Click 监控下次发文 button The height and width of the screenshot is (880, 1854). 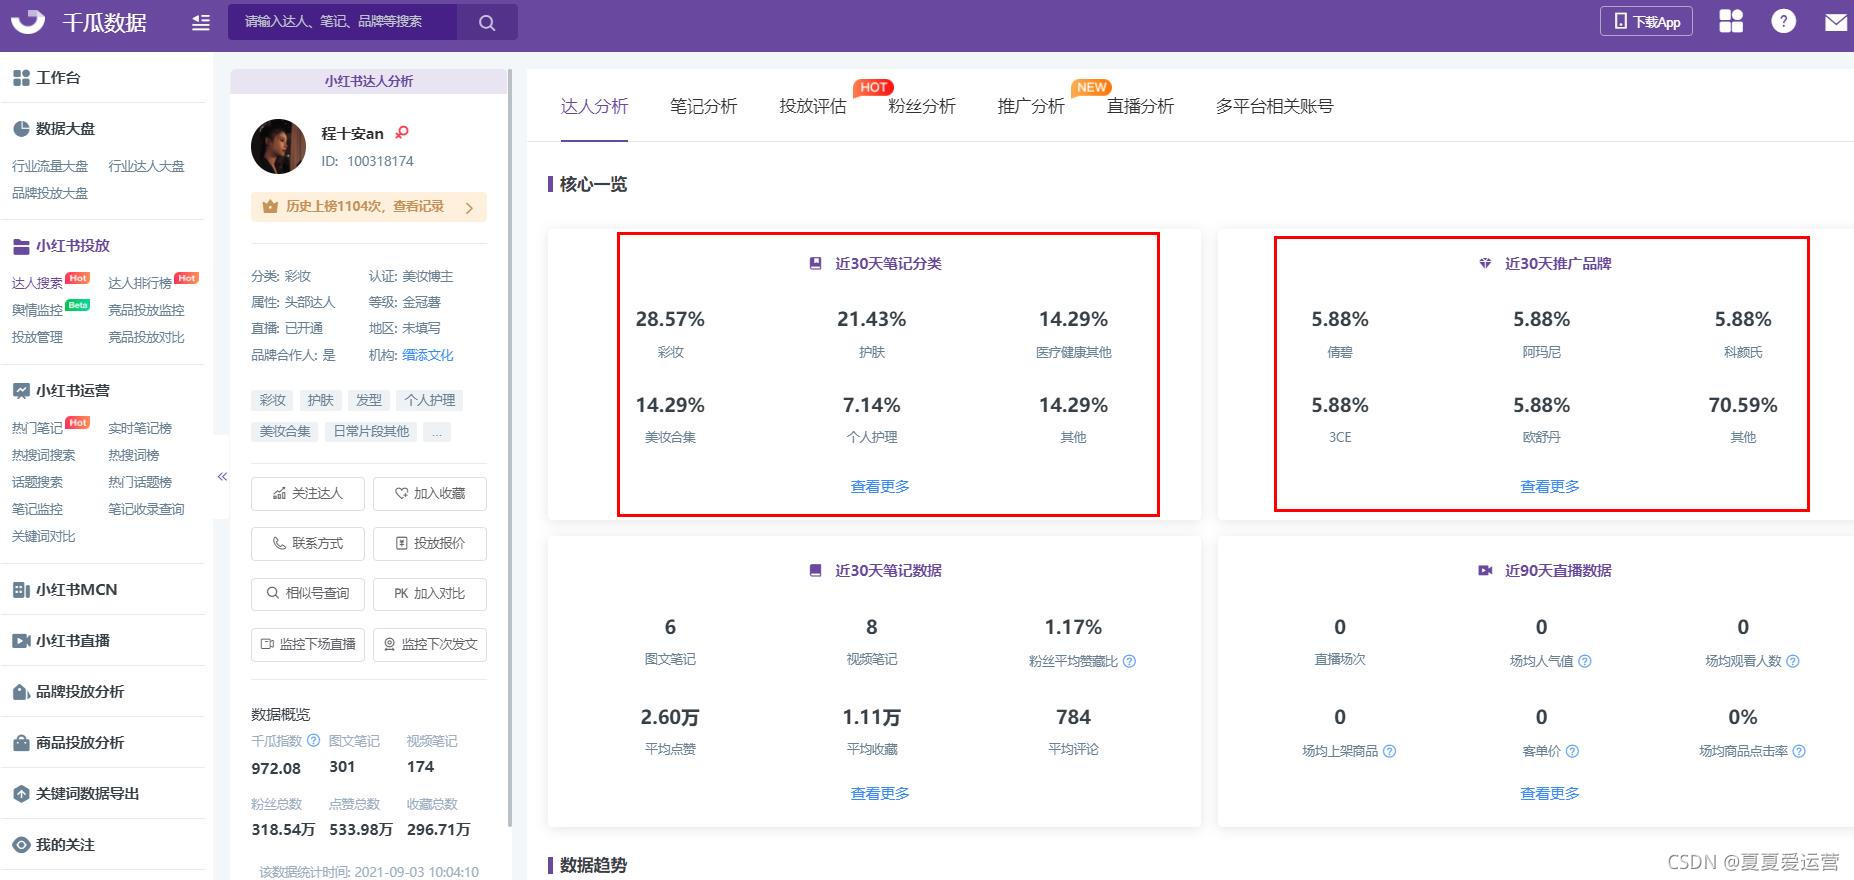[430, 644]
